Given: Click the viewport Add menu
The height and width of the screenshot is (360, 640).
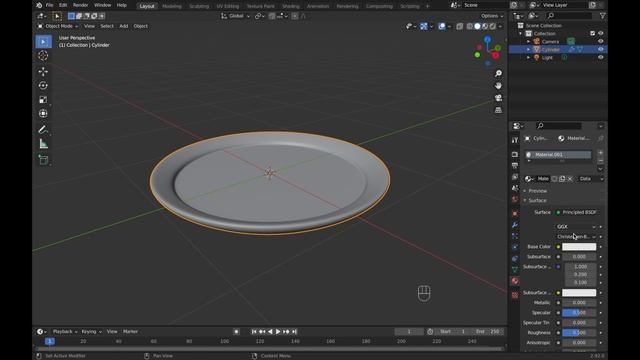Looking at the screenshot, I should tap(124, 26).
